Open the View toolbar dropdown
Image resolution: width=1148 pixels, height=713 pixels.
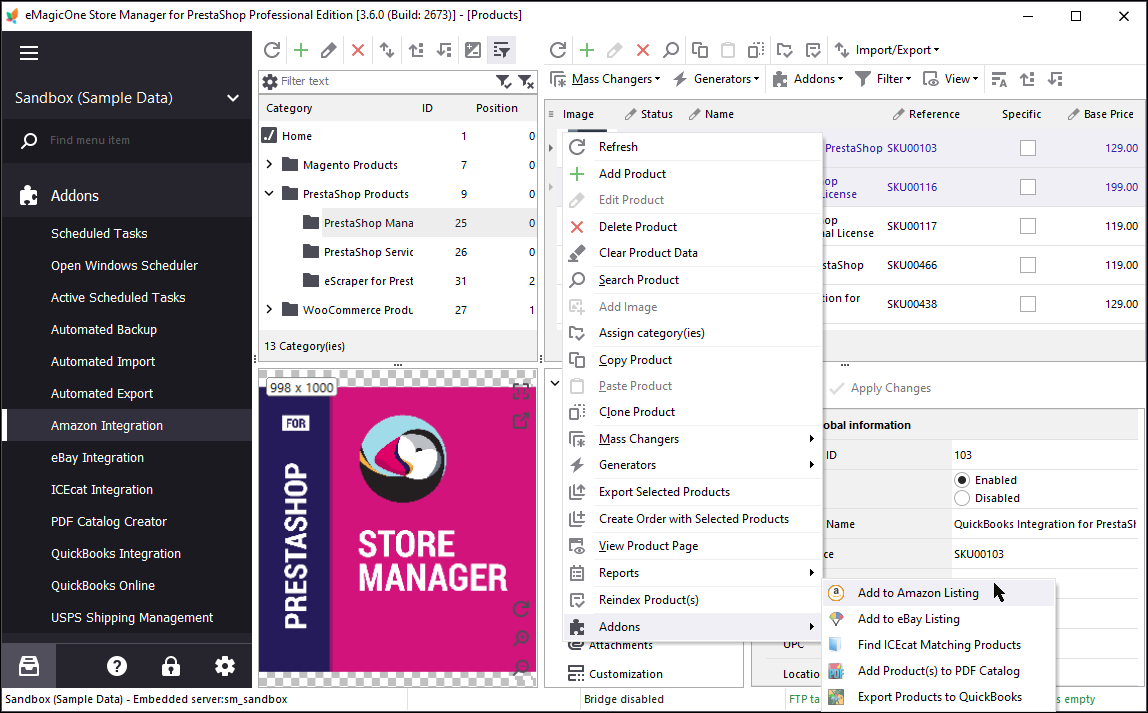point(950,79)
